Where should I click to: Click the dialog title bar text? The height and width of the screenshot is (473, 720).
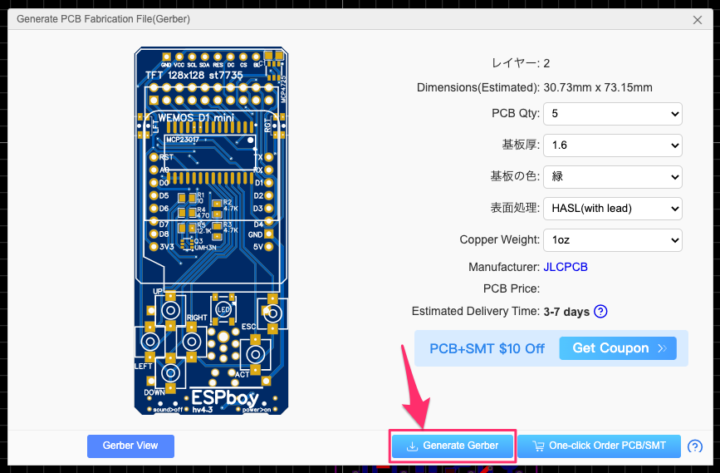click(x=103, y=19)
